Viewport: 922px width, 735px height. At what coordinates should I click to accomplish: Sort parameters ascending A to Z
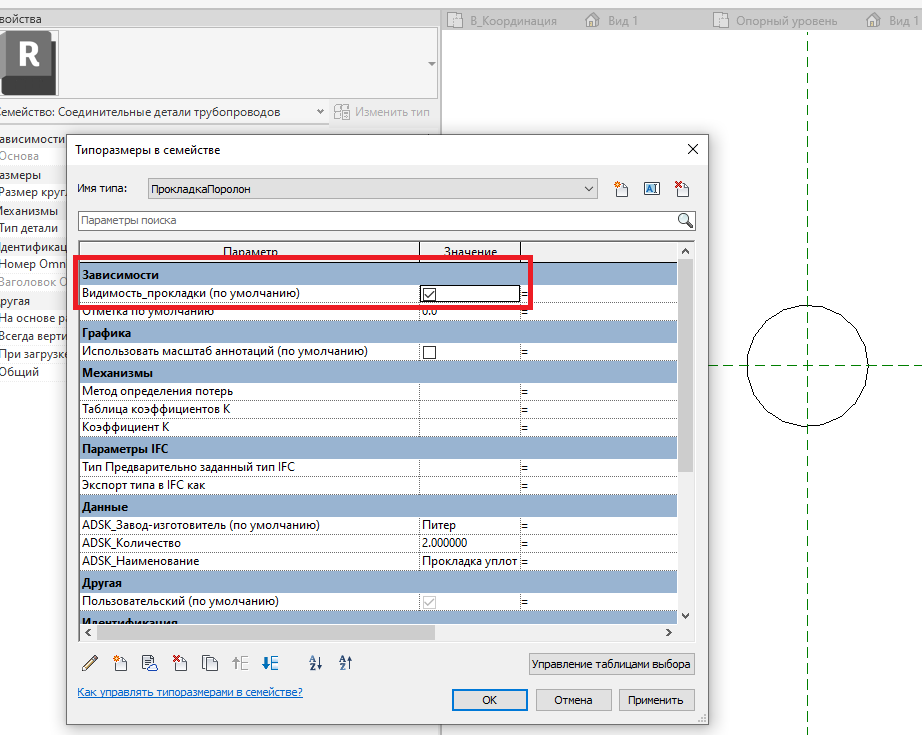[x=316, y=662]
